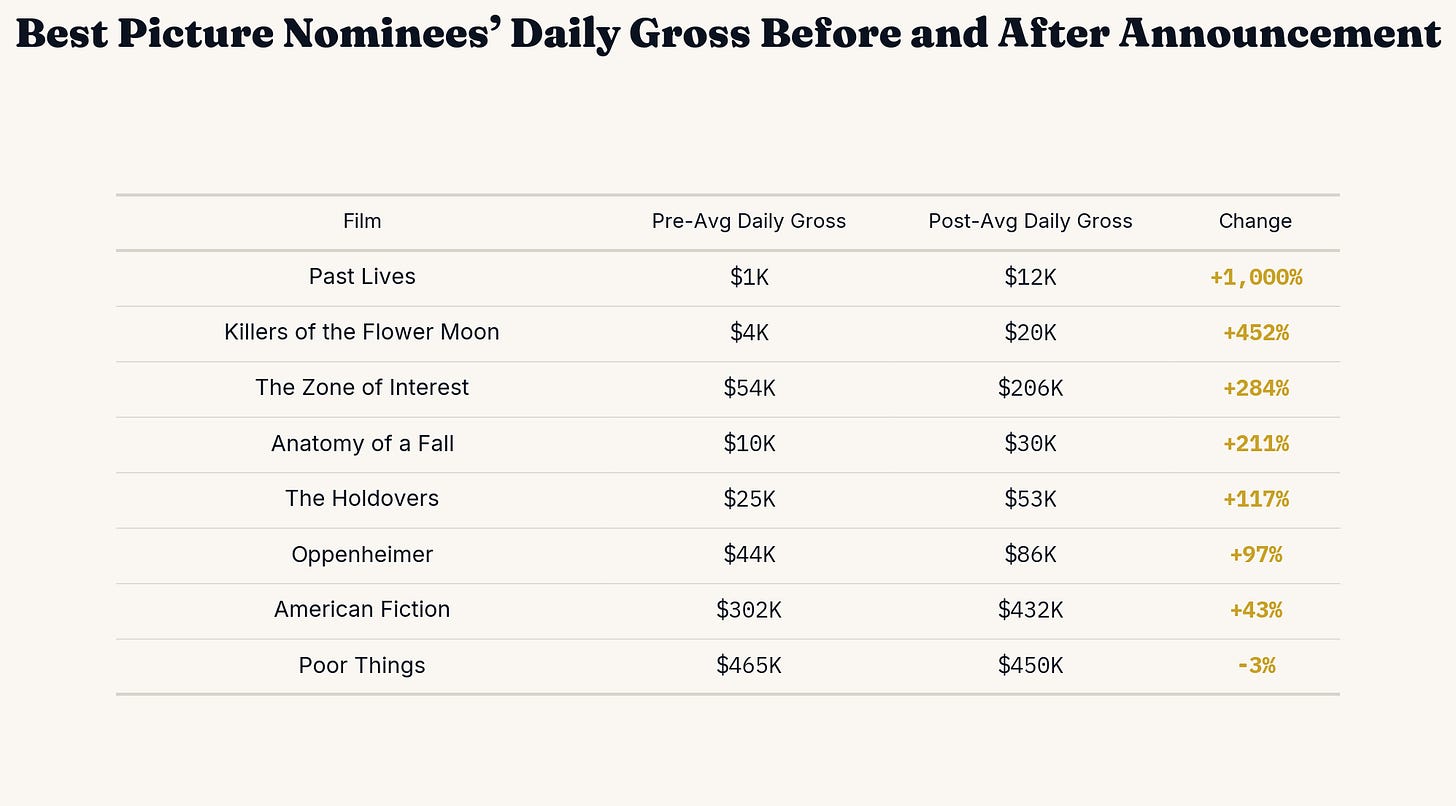Click the +452% change value
Screen dimensions: 1456x806
pos(1255,333)
